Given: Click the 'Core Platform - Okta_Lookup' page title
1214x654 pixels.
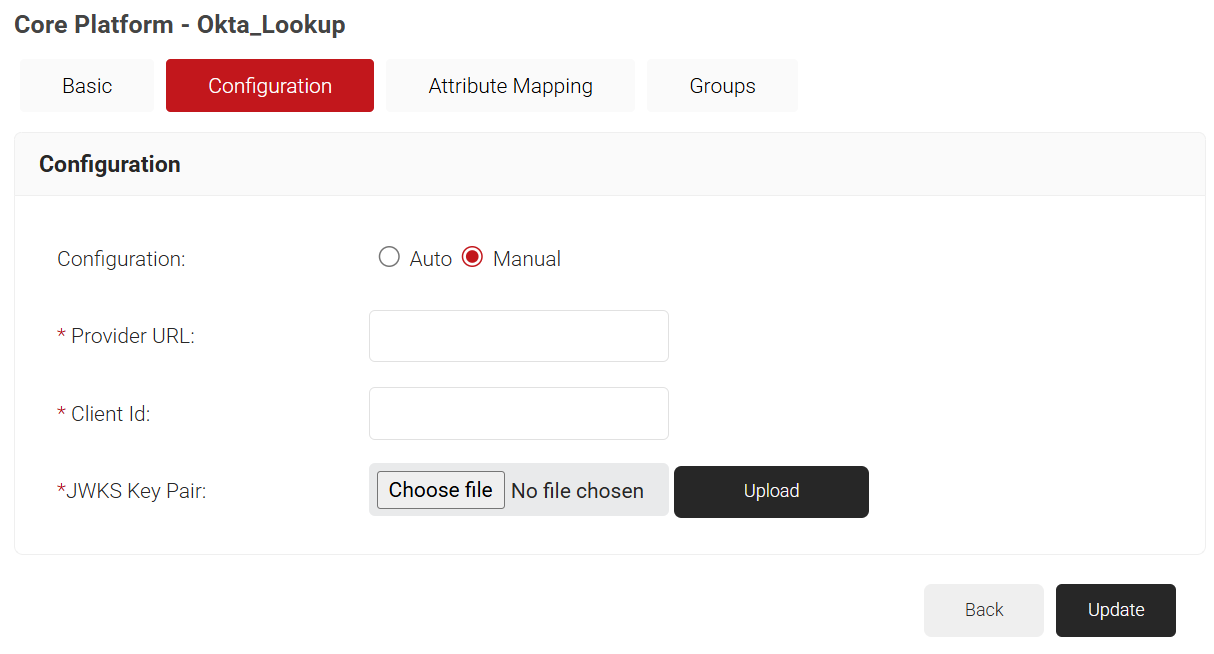Looking at the screenshot, I should point(180,25).
